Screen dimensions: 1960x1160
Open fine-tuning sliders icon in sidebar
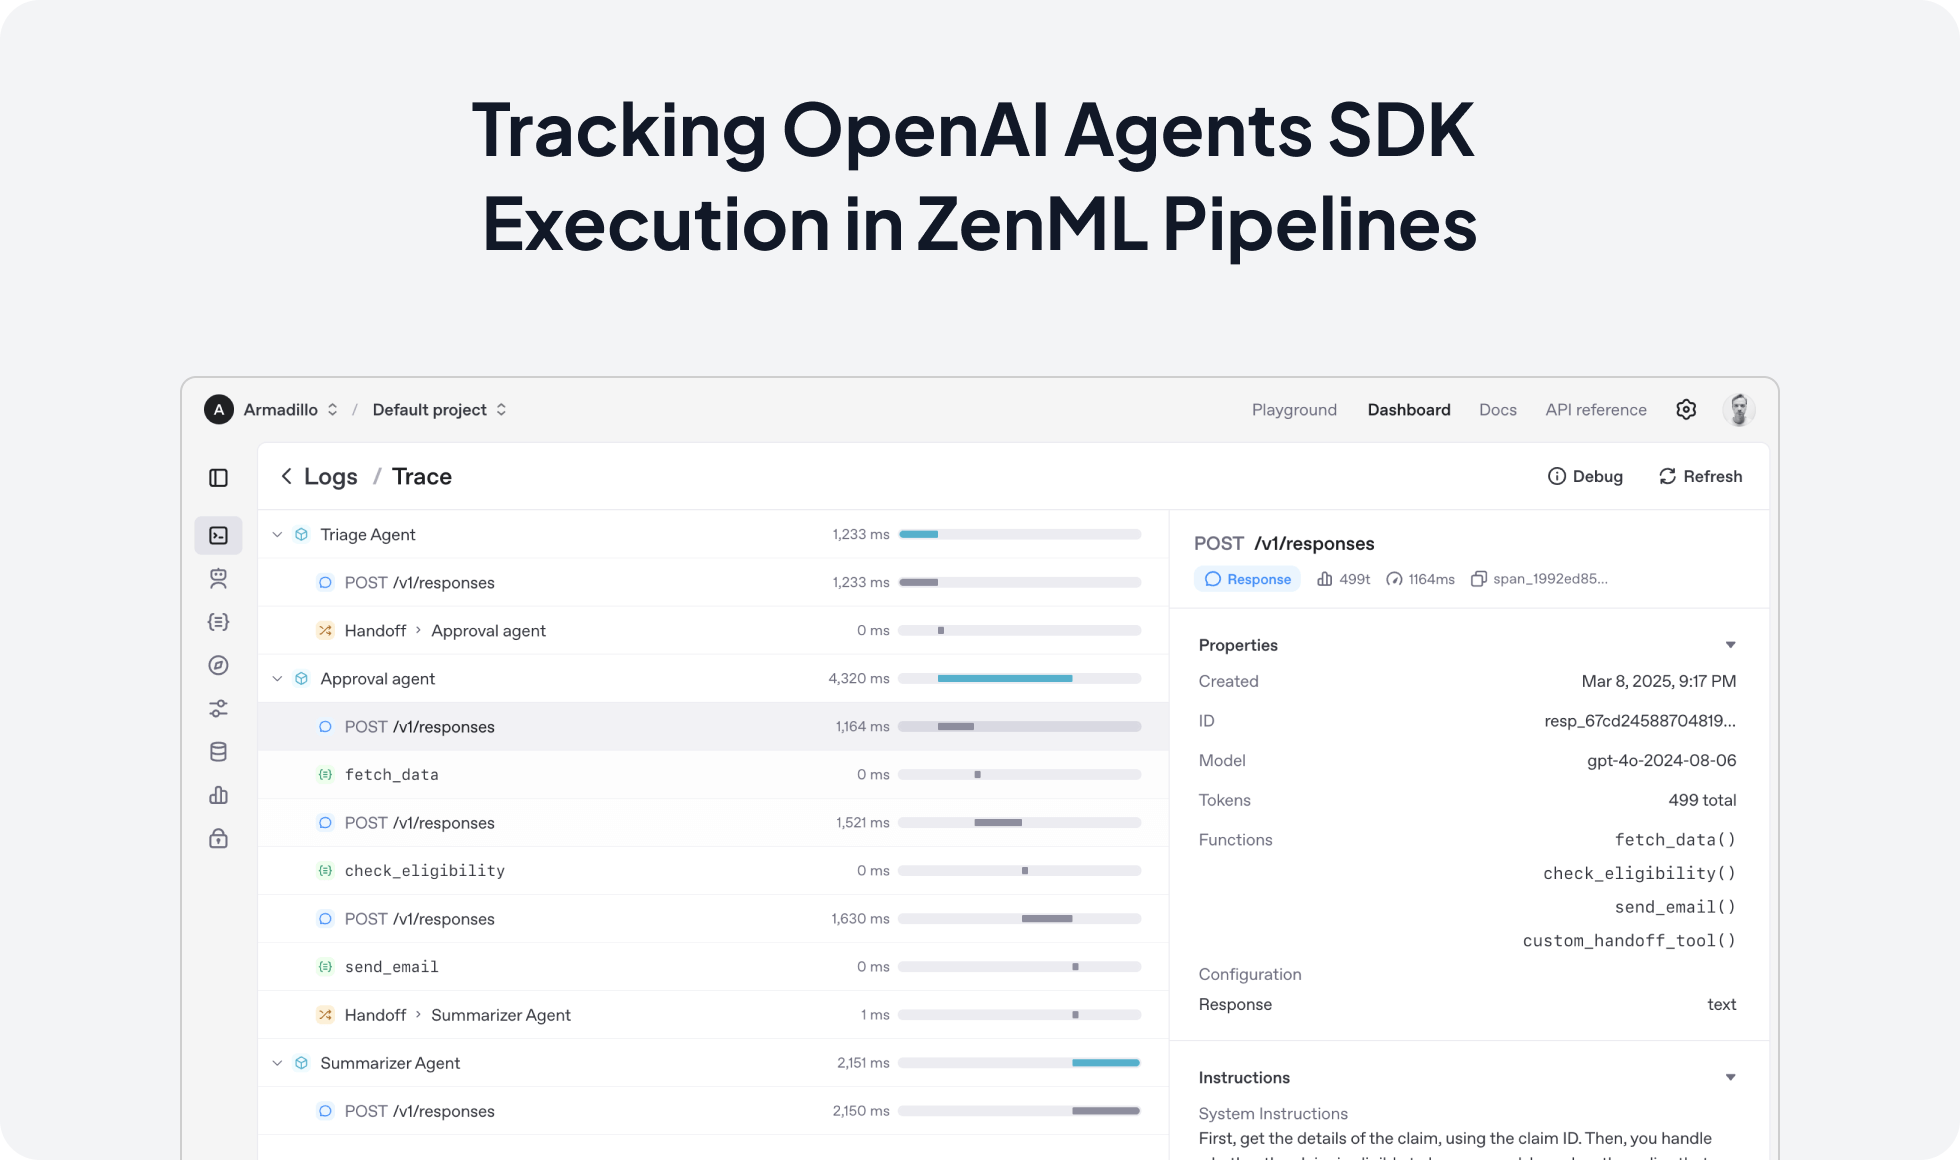click(x=218, y=708)
